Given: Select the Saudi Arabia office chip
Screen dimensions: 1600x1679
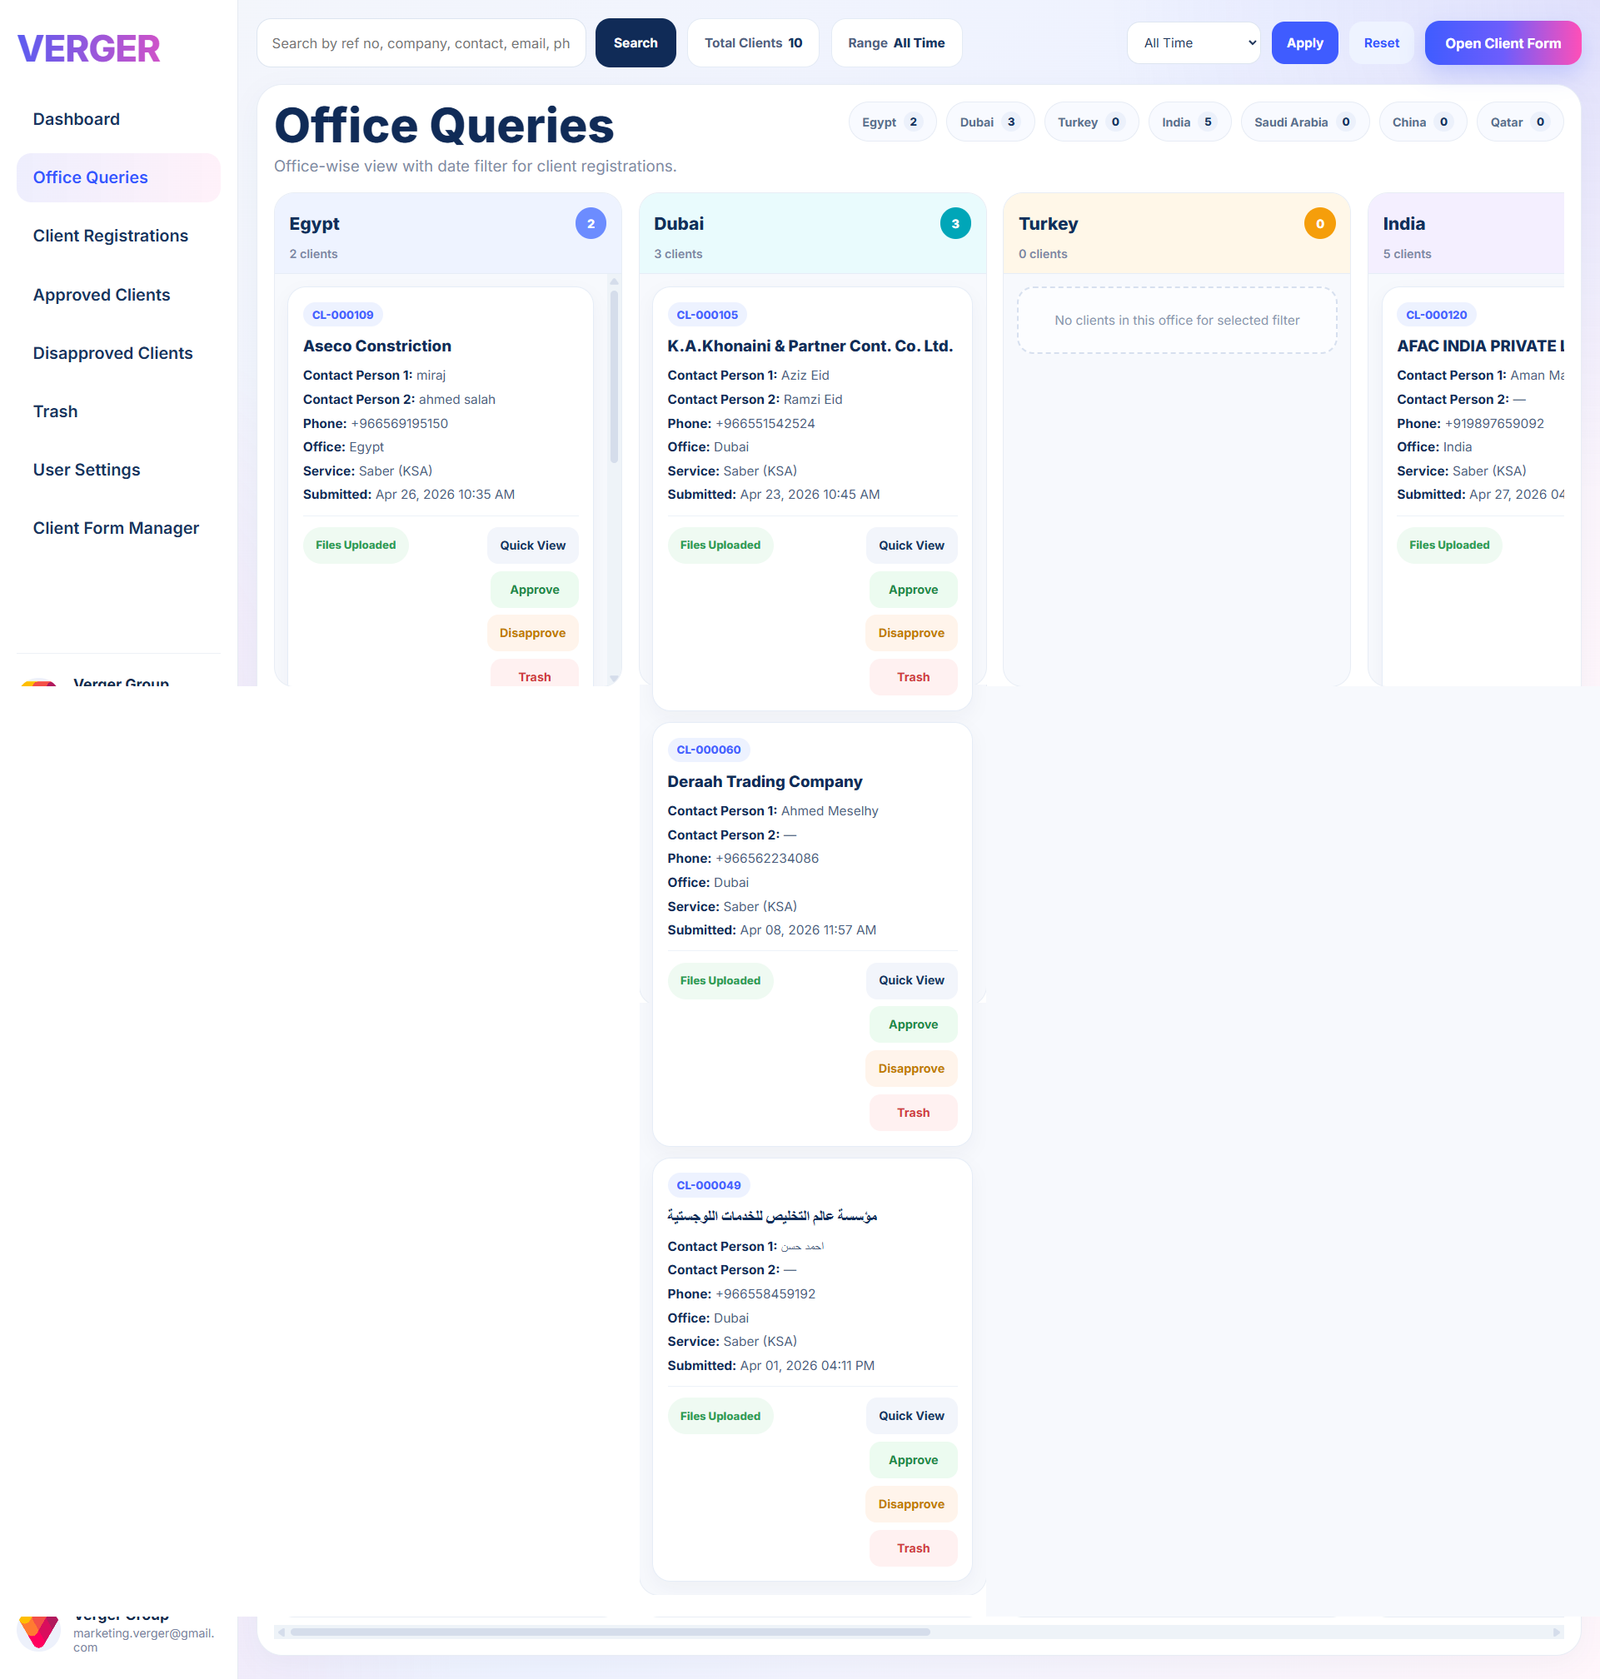Looking at the screenshot, I should 1305,122.
